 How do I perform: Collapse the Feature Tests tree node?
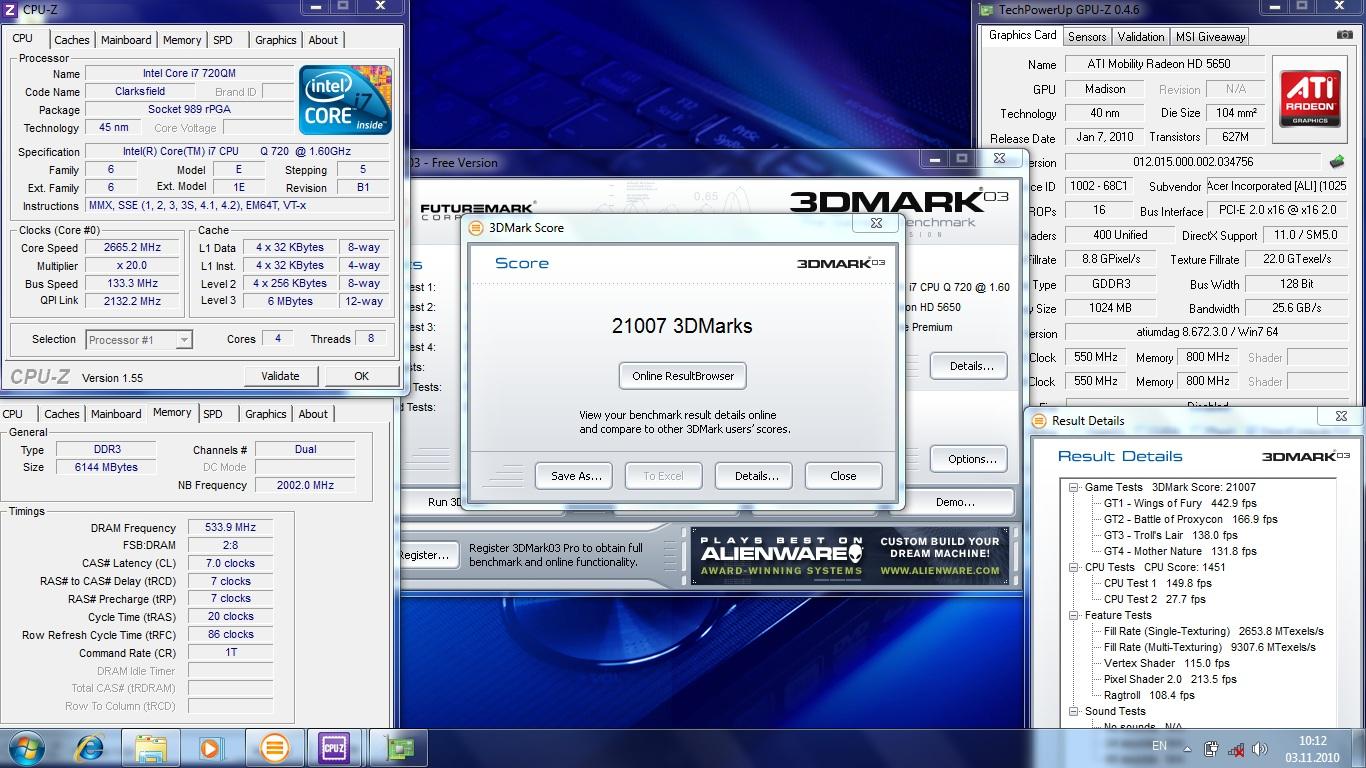[1074, 615]
